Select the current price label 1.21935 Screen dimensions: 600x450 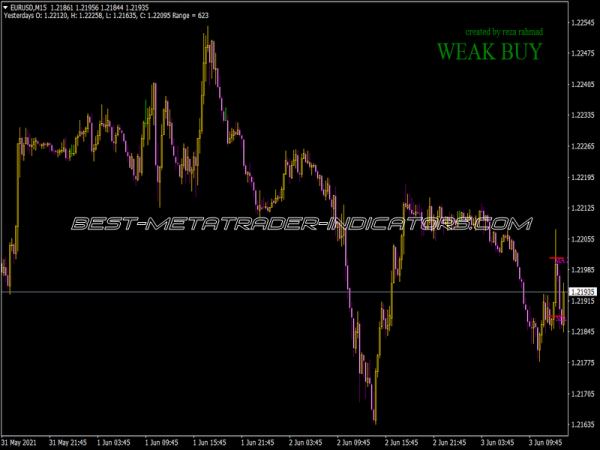[x=583, y=292]
